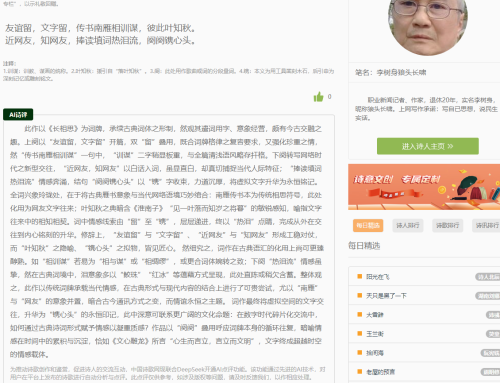
Task: Switch to the 诗歌排行 tab
Action: pyautogui.click(x=447, y=225)
